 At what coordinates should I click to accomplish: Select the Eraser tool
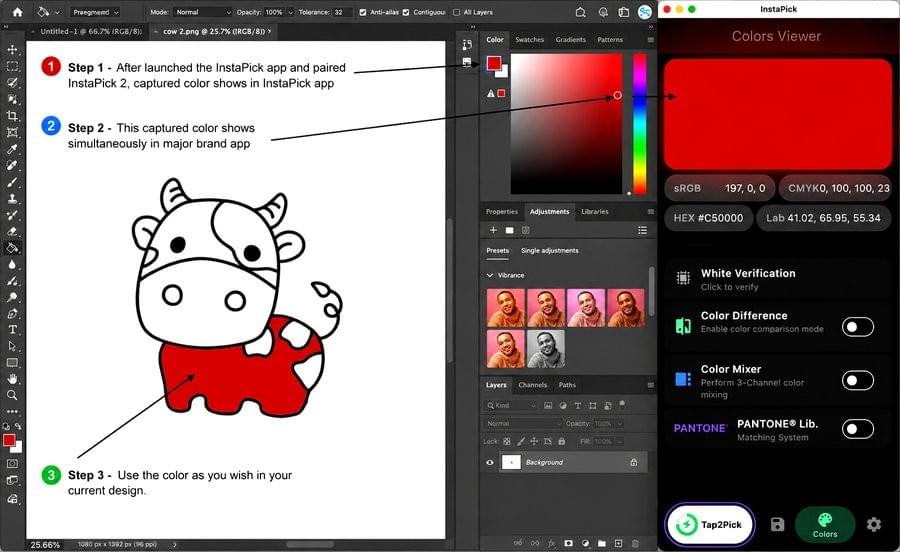click(x=12, y=232)
